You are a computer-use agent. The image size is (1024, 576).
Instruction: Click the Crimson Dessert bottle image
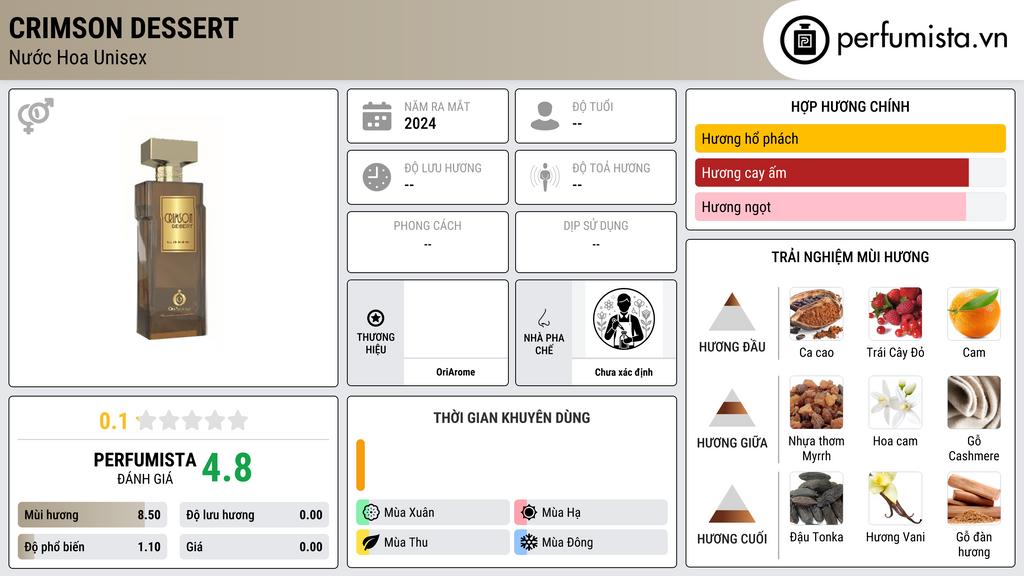(x=171, y=238)
